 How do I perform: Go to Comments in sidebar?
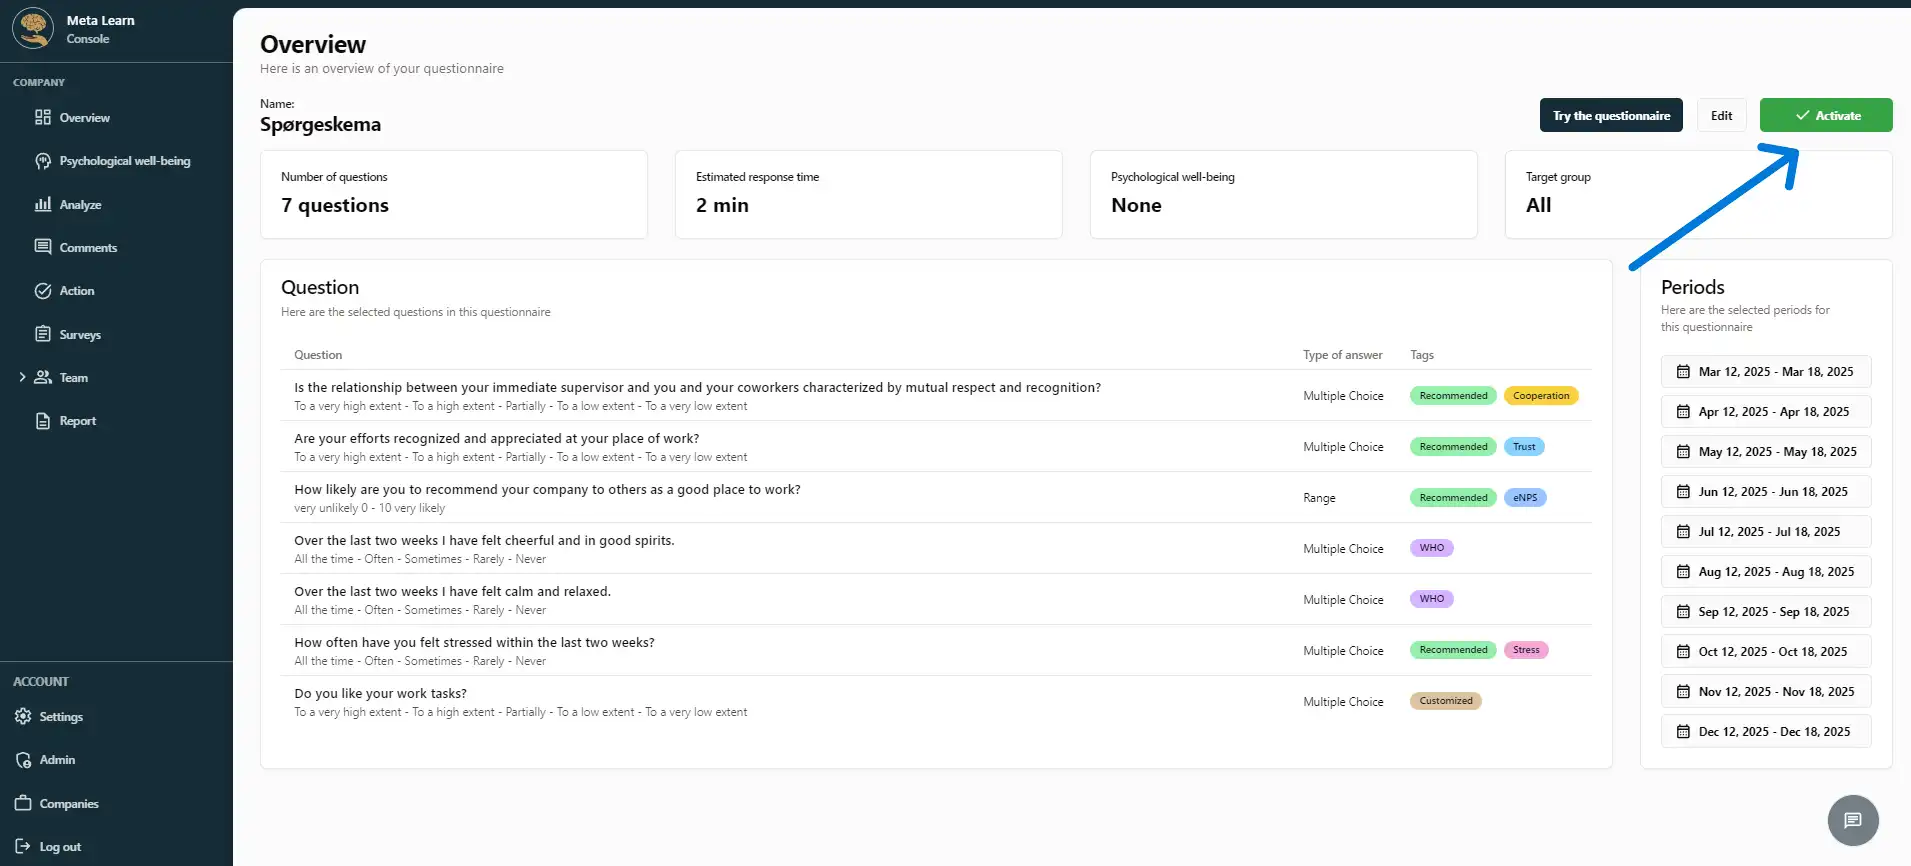pos(88,248)
